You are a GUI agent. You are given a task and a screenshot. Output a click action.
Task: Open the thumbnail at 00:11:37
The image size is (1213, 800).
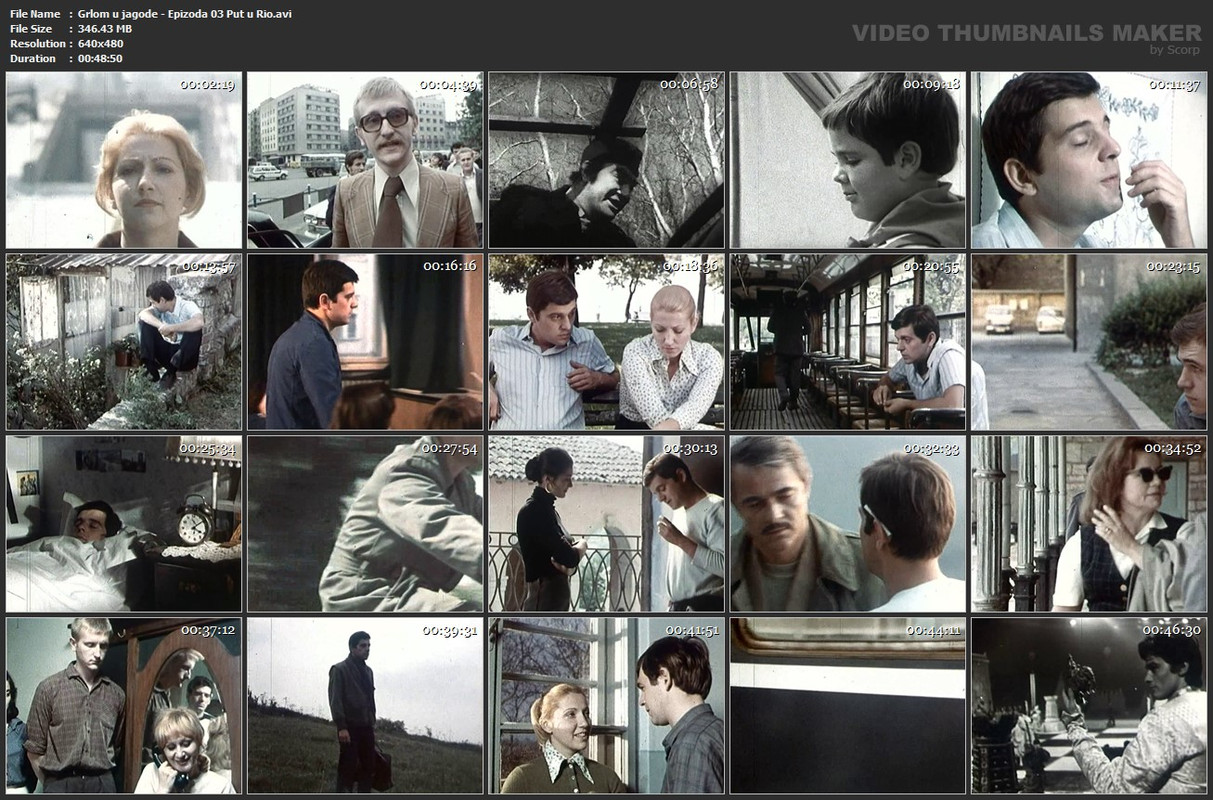(x=1089, y=160)
